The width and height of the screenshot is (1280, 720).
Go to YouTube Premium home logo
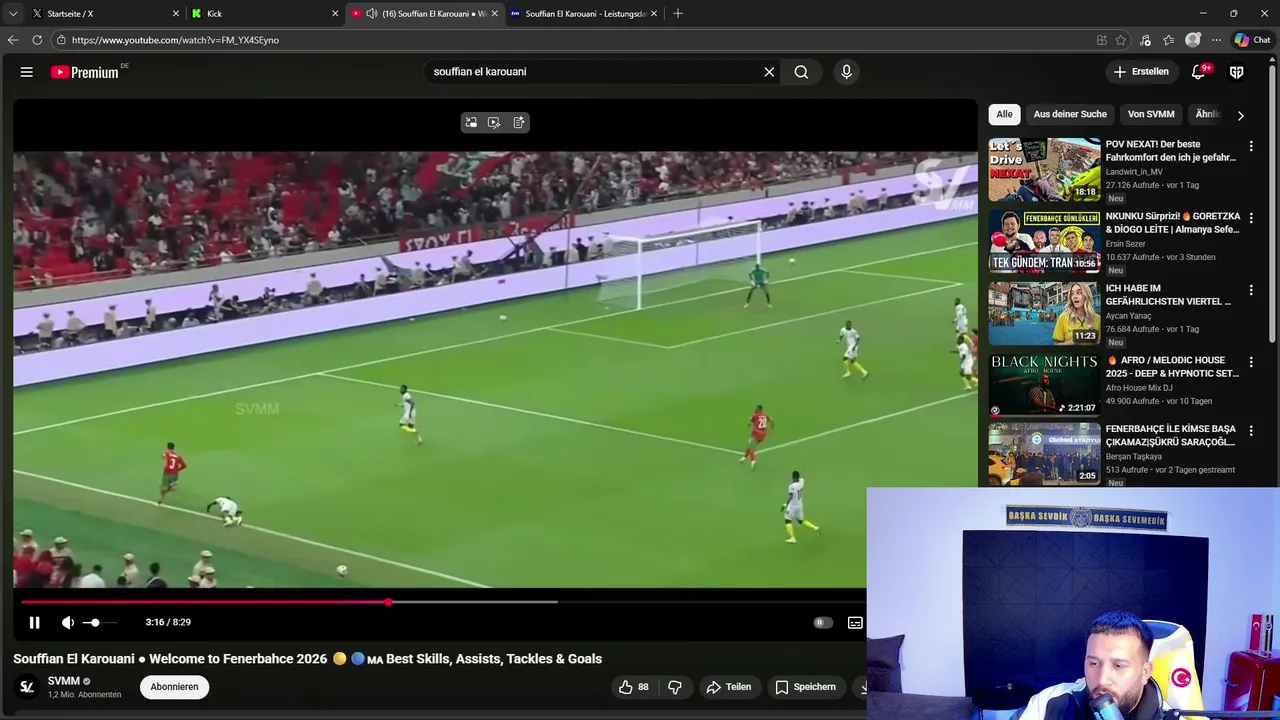click(85, 72)
